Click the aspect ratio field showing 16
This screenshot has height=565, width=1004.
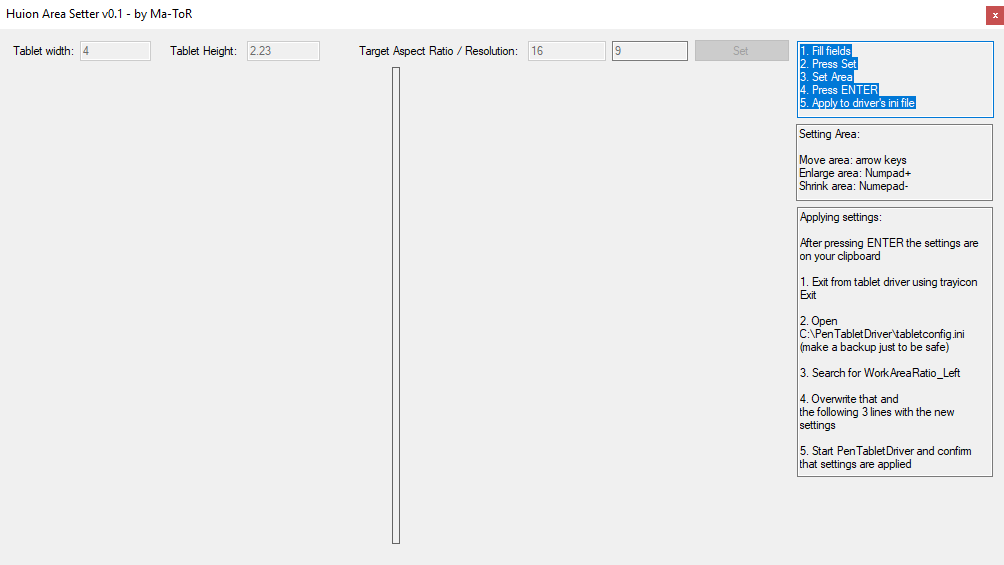[567, 51]
